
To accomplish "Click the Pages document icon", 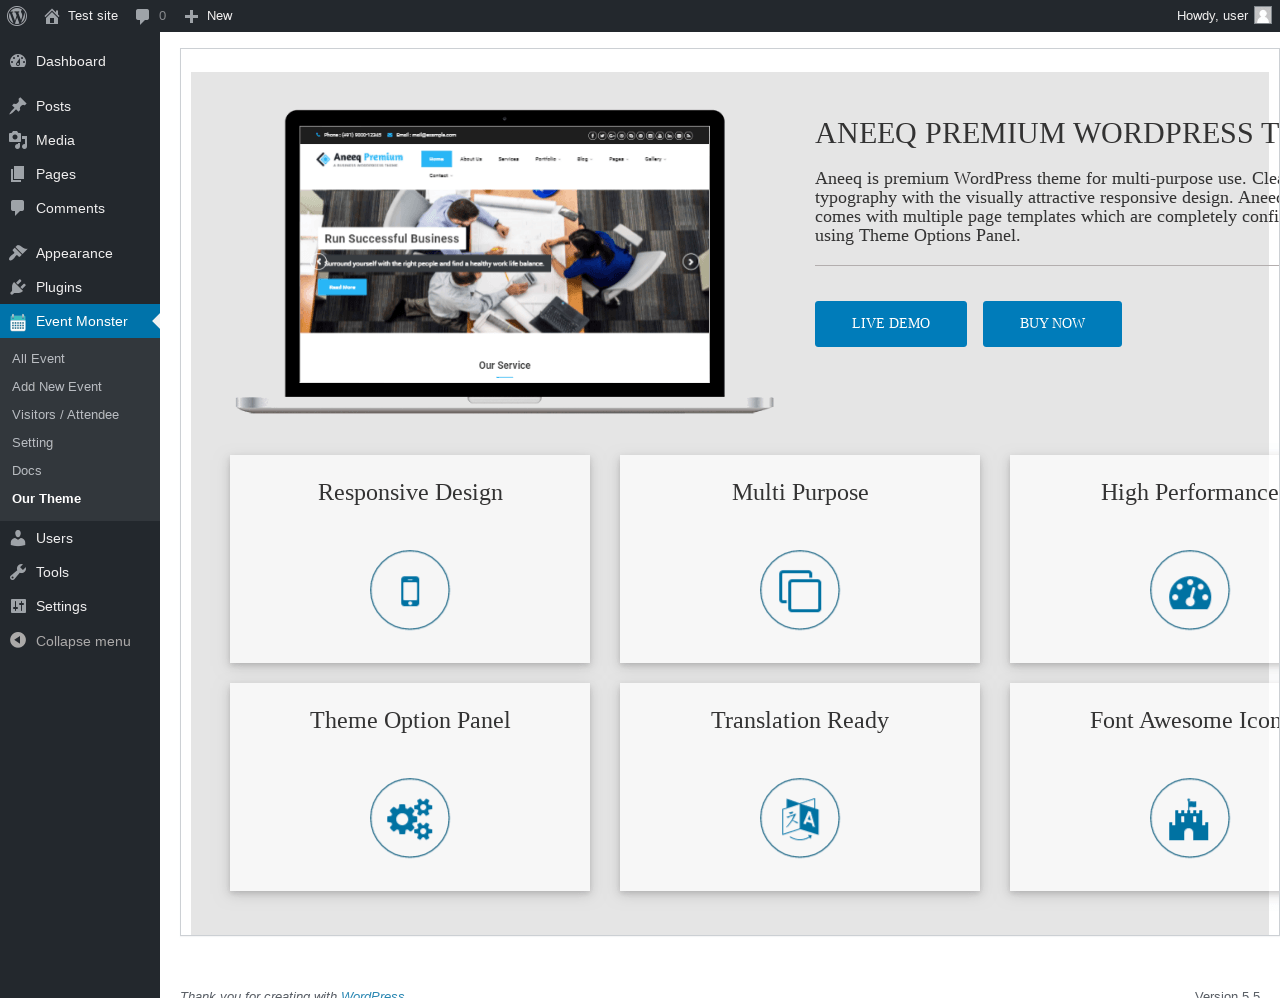I will point(18,174).
